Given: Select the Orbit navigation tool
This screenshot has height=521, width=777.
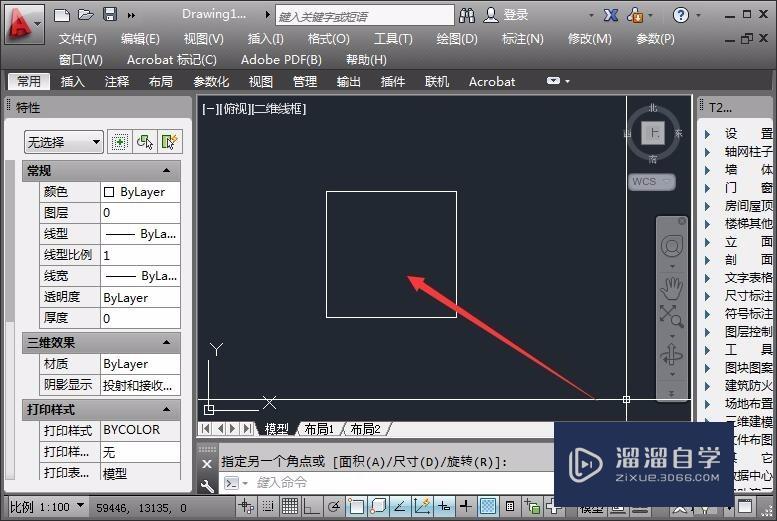Looking at the screenshot, I should tap(671, 355).
